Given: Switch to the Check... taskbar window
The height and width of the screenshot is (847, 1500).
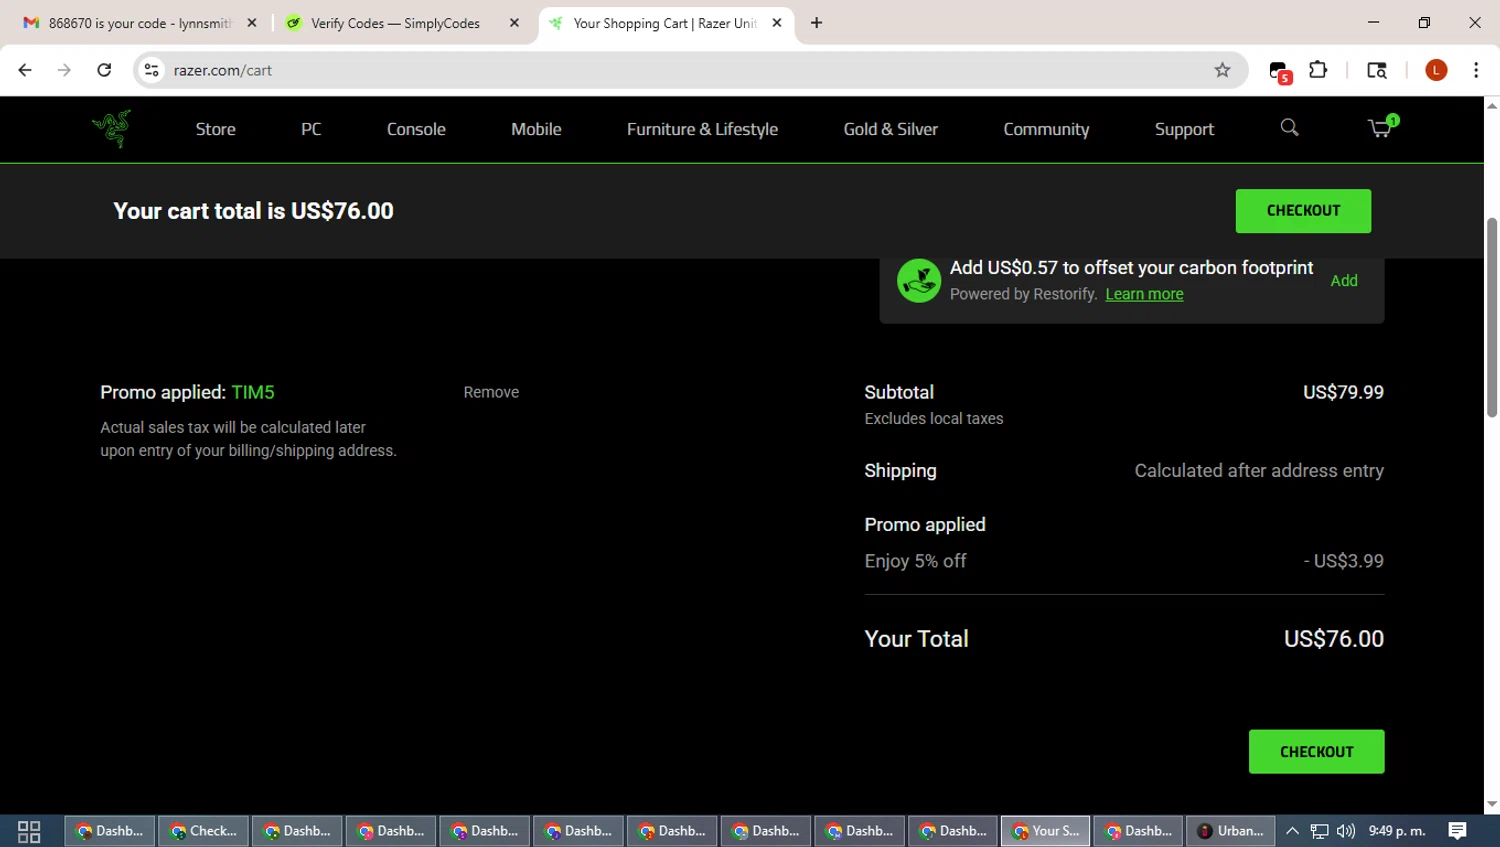Looking at the screenshot, I should tap(203, 831).
